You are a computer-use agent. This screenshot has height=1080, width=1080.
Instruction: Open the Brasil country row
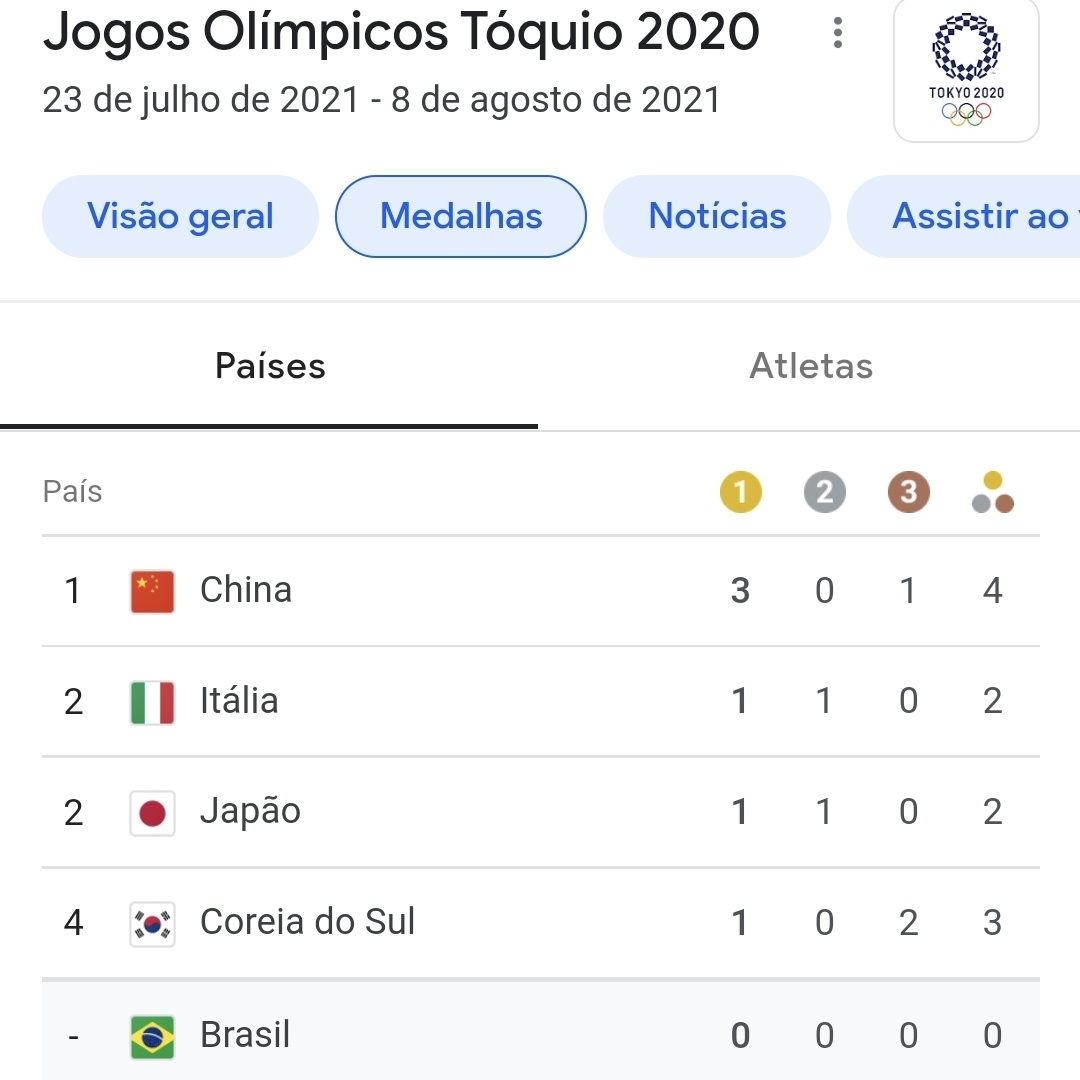point(541,1031)
